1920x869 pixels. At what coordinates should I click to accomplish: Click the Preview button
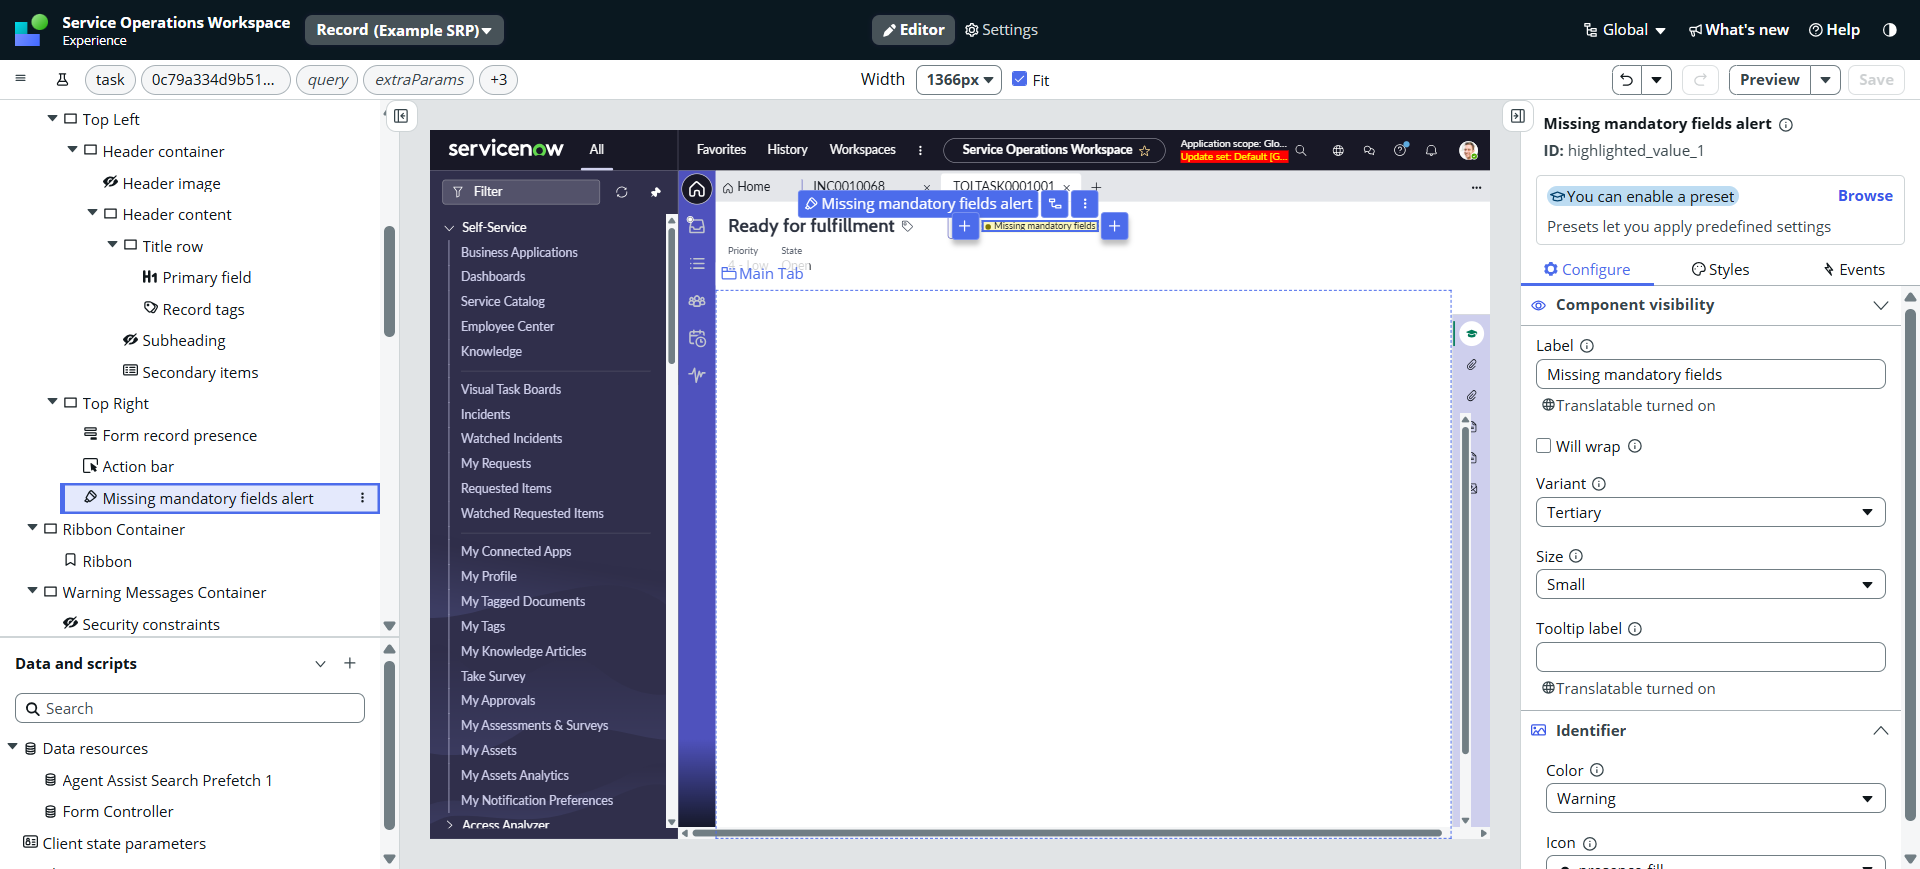pyautogui.click(x=1769, y=80)
